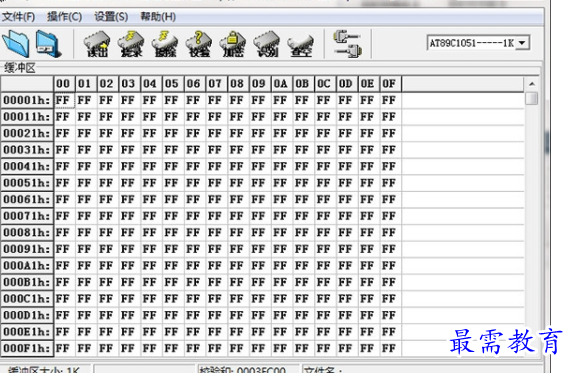The image size is (571, 373).
Task: Click FF cell in row 000D1h column 0E
Action: click(369, 315)
